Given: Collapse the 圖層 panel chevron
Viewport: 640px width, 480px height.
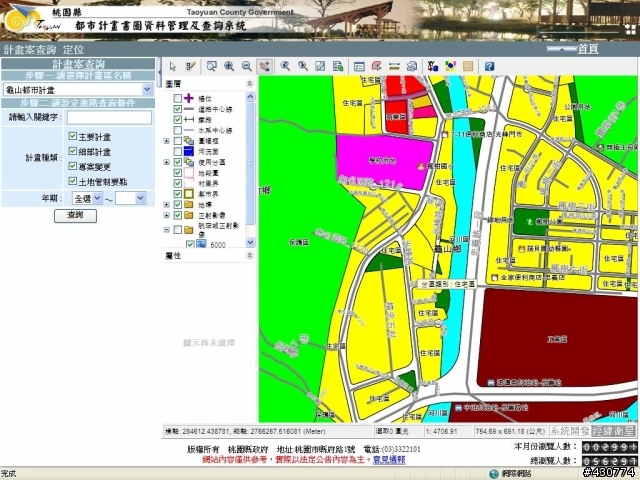Looking at the screenshot, I should [250, 84].
